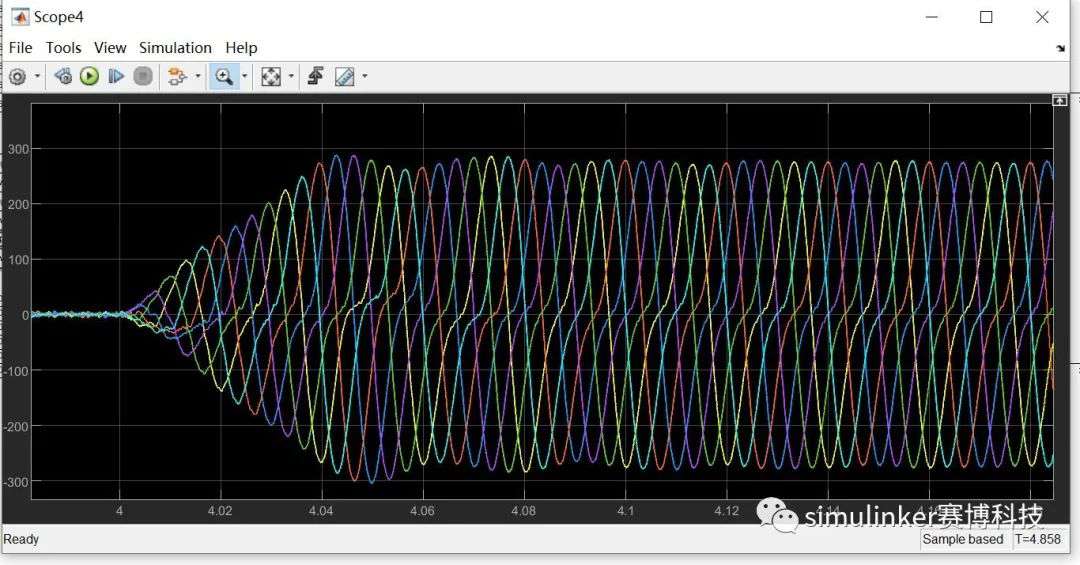
Task: Click the Step Back toolbar icon
Action: (63, 76)
